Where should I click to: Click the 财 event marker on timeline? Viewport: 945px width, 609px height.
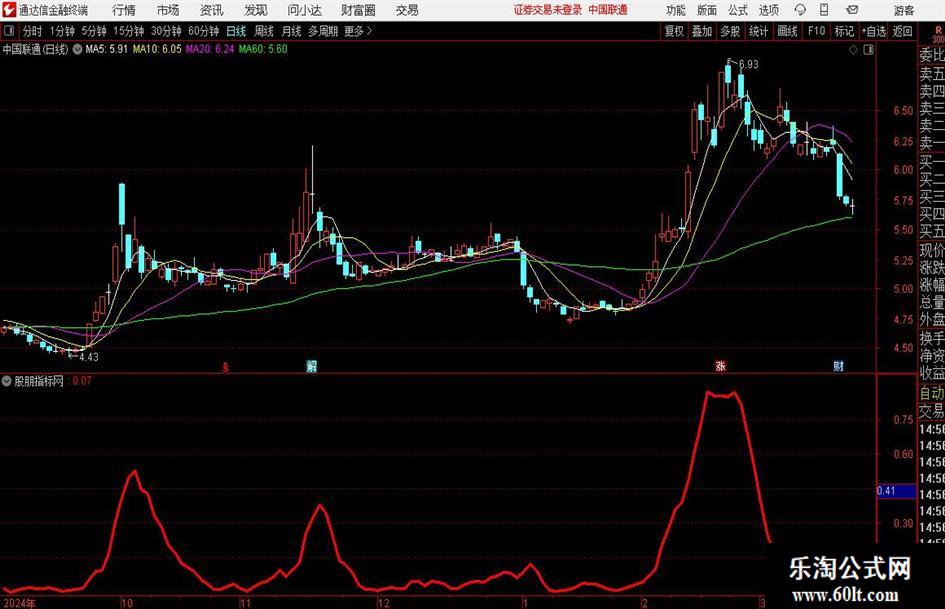[838, 365]
